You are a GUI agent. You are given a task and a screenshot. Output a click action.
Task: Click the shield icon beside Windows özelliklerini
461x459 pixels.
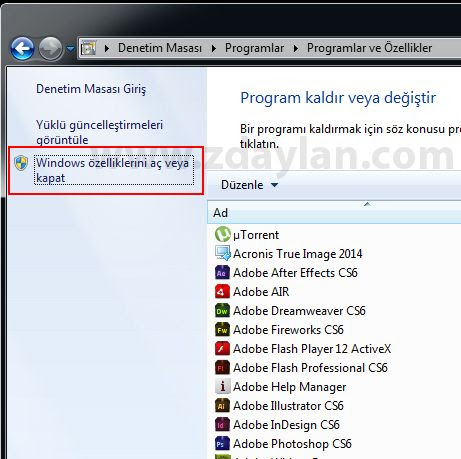click(x=21, y=163)
